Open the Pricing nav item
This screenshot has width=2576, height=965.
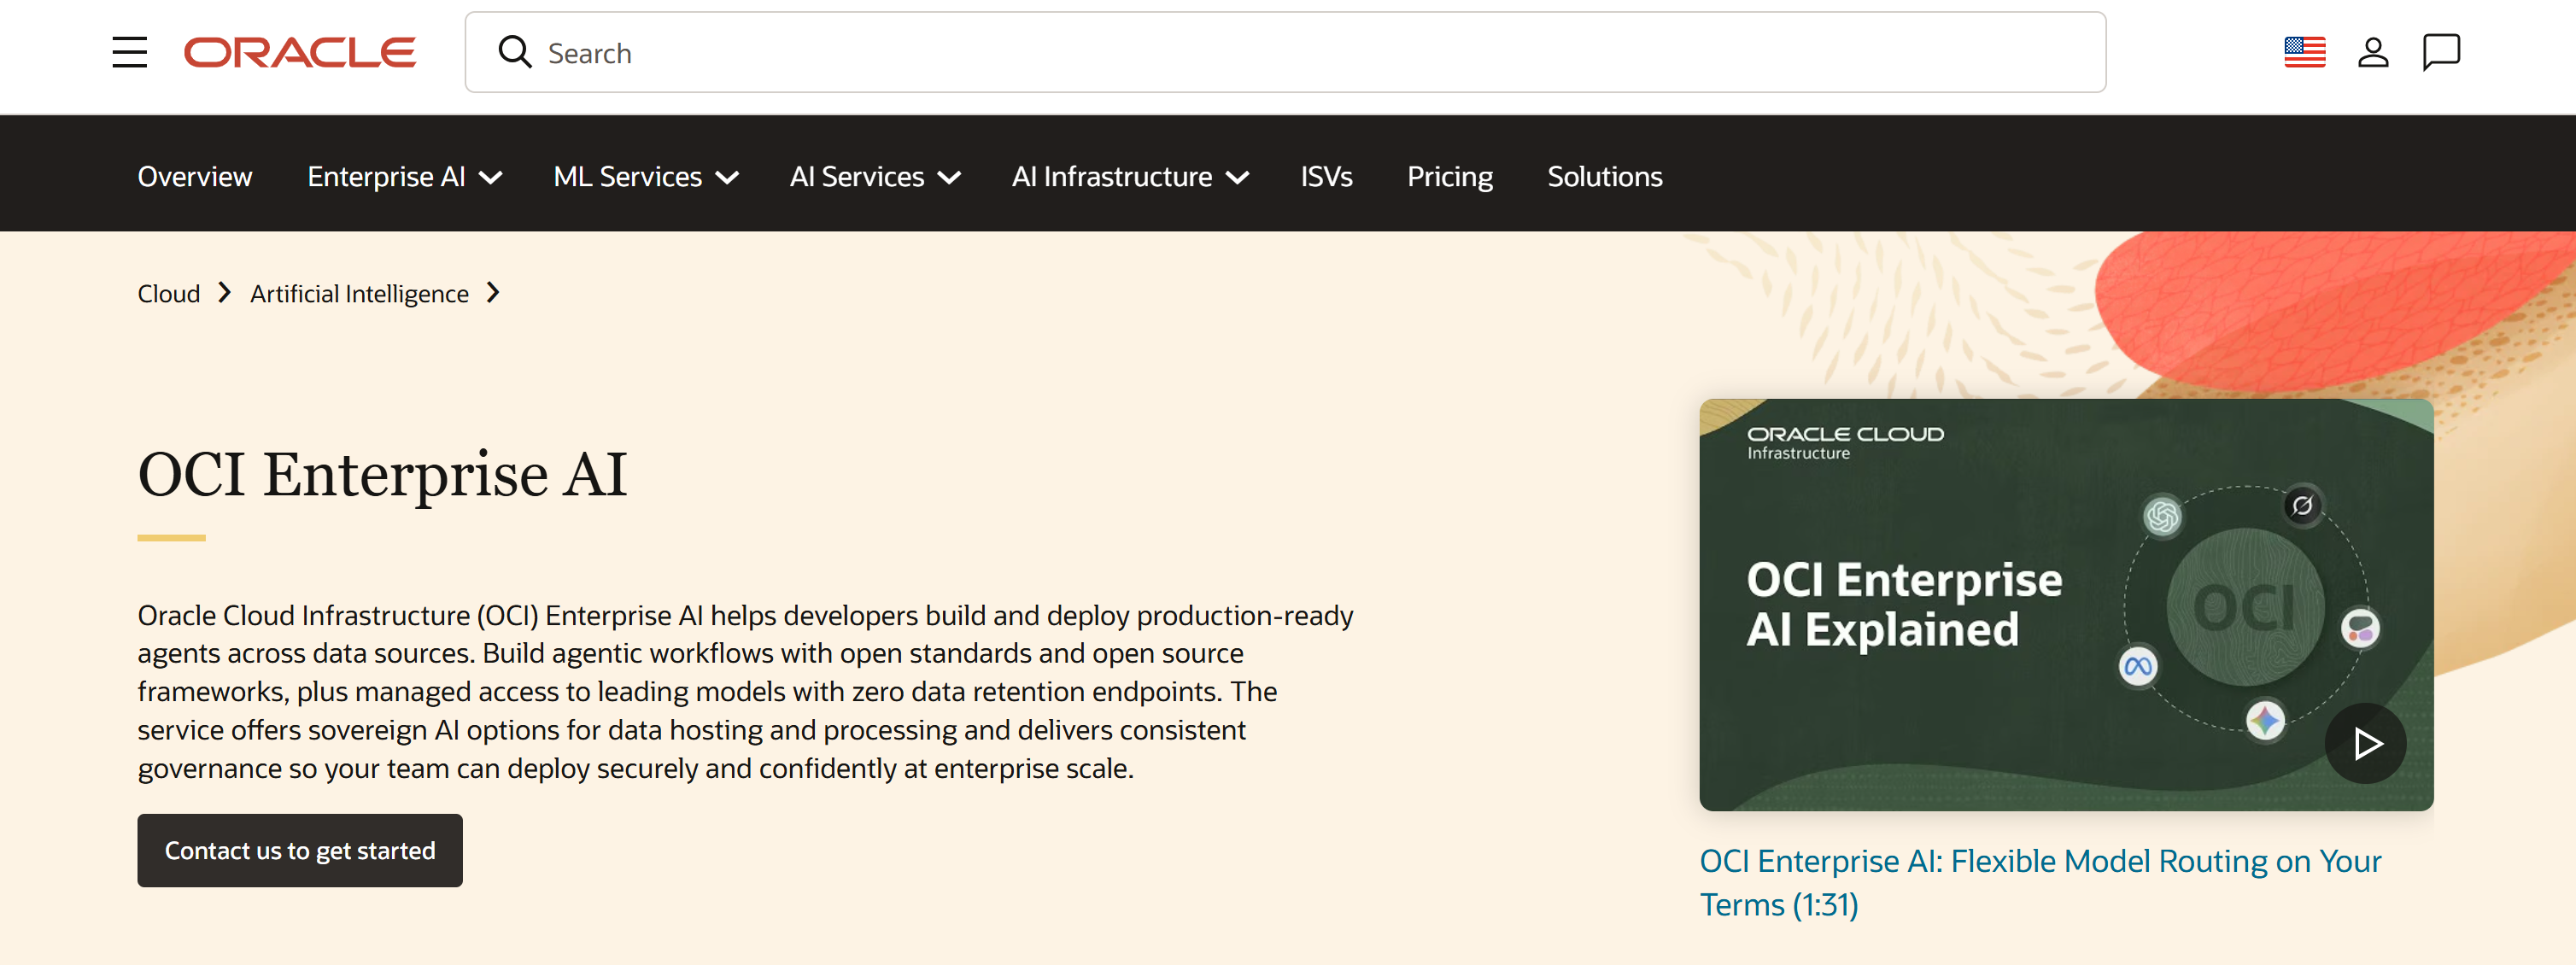point(1450,176)
